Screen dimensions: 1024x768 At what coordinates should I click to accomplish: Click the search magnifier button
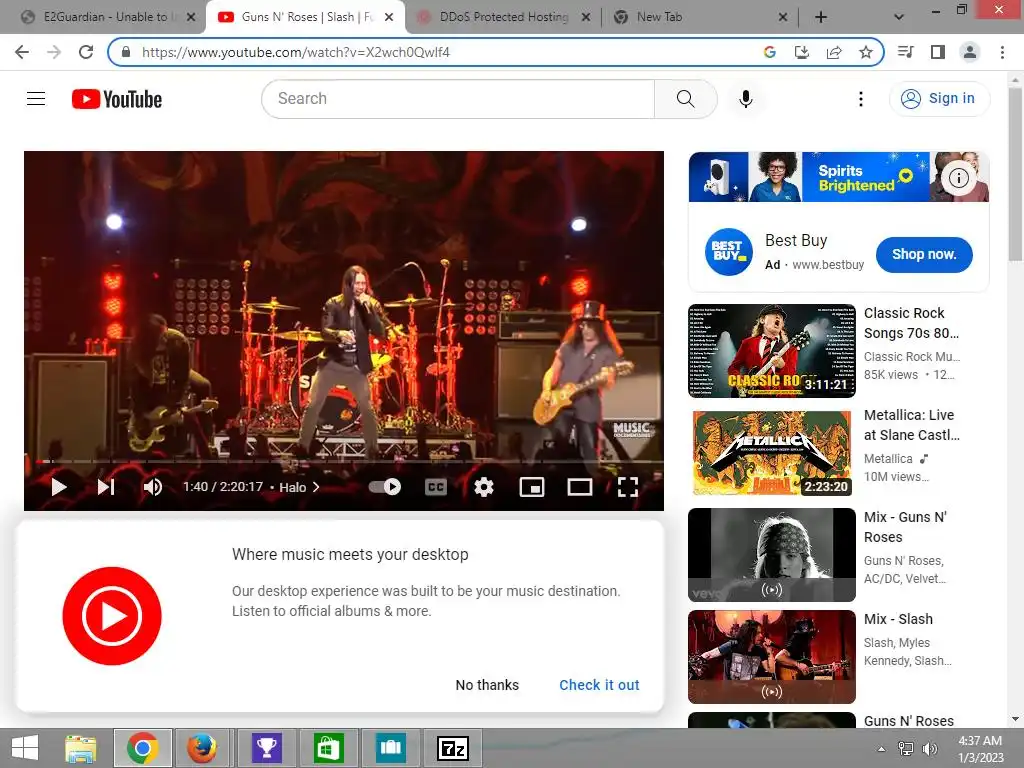685,99
